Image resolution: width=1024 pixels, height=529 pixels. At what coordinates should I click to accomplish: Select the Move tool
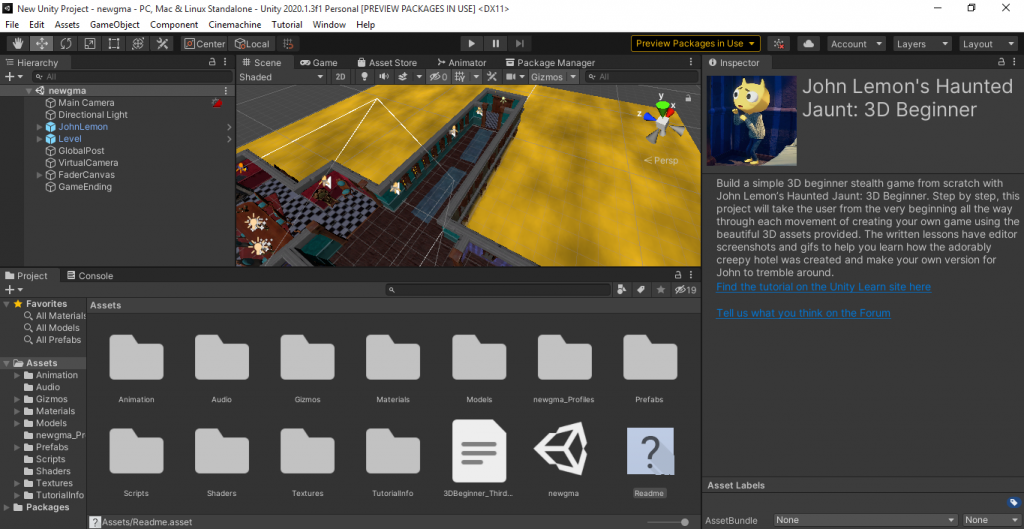42,44
